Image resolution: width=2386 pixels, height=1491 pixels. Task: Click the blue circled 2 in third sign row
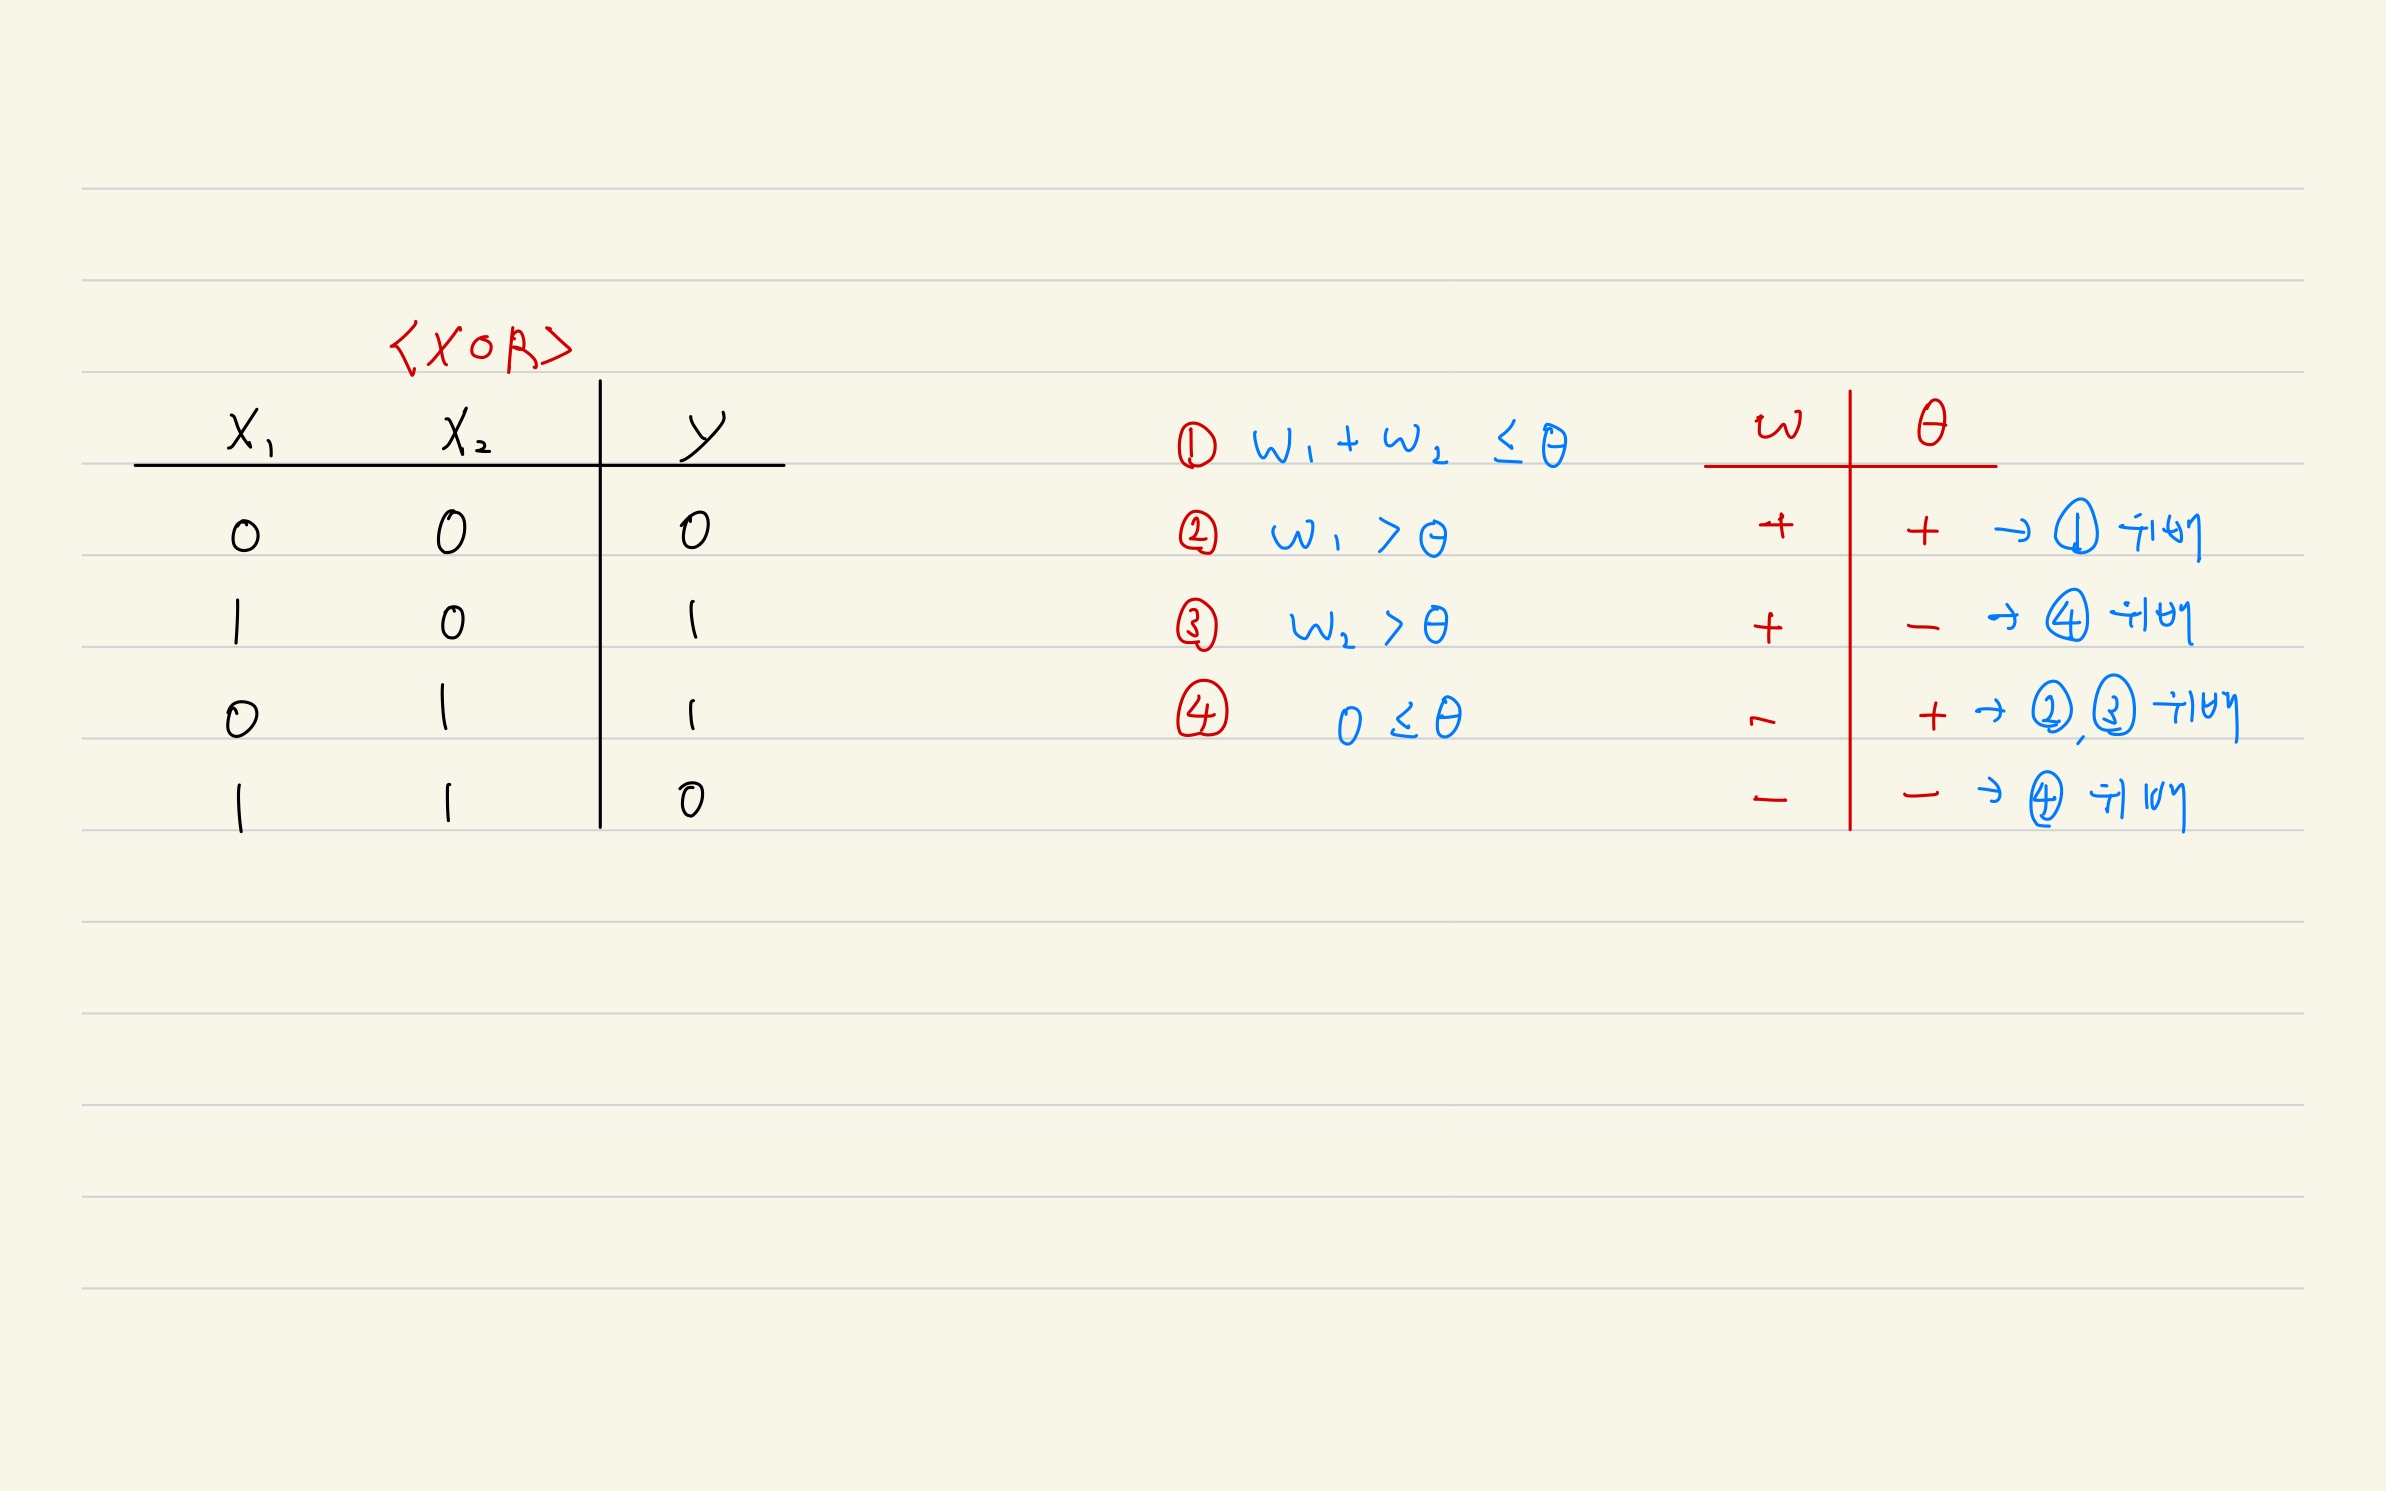pyautogui.click(x=2051, y=707)
